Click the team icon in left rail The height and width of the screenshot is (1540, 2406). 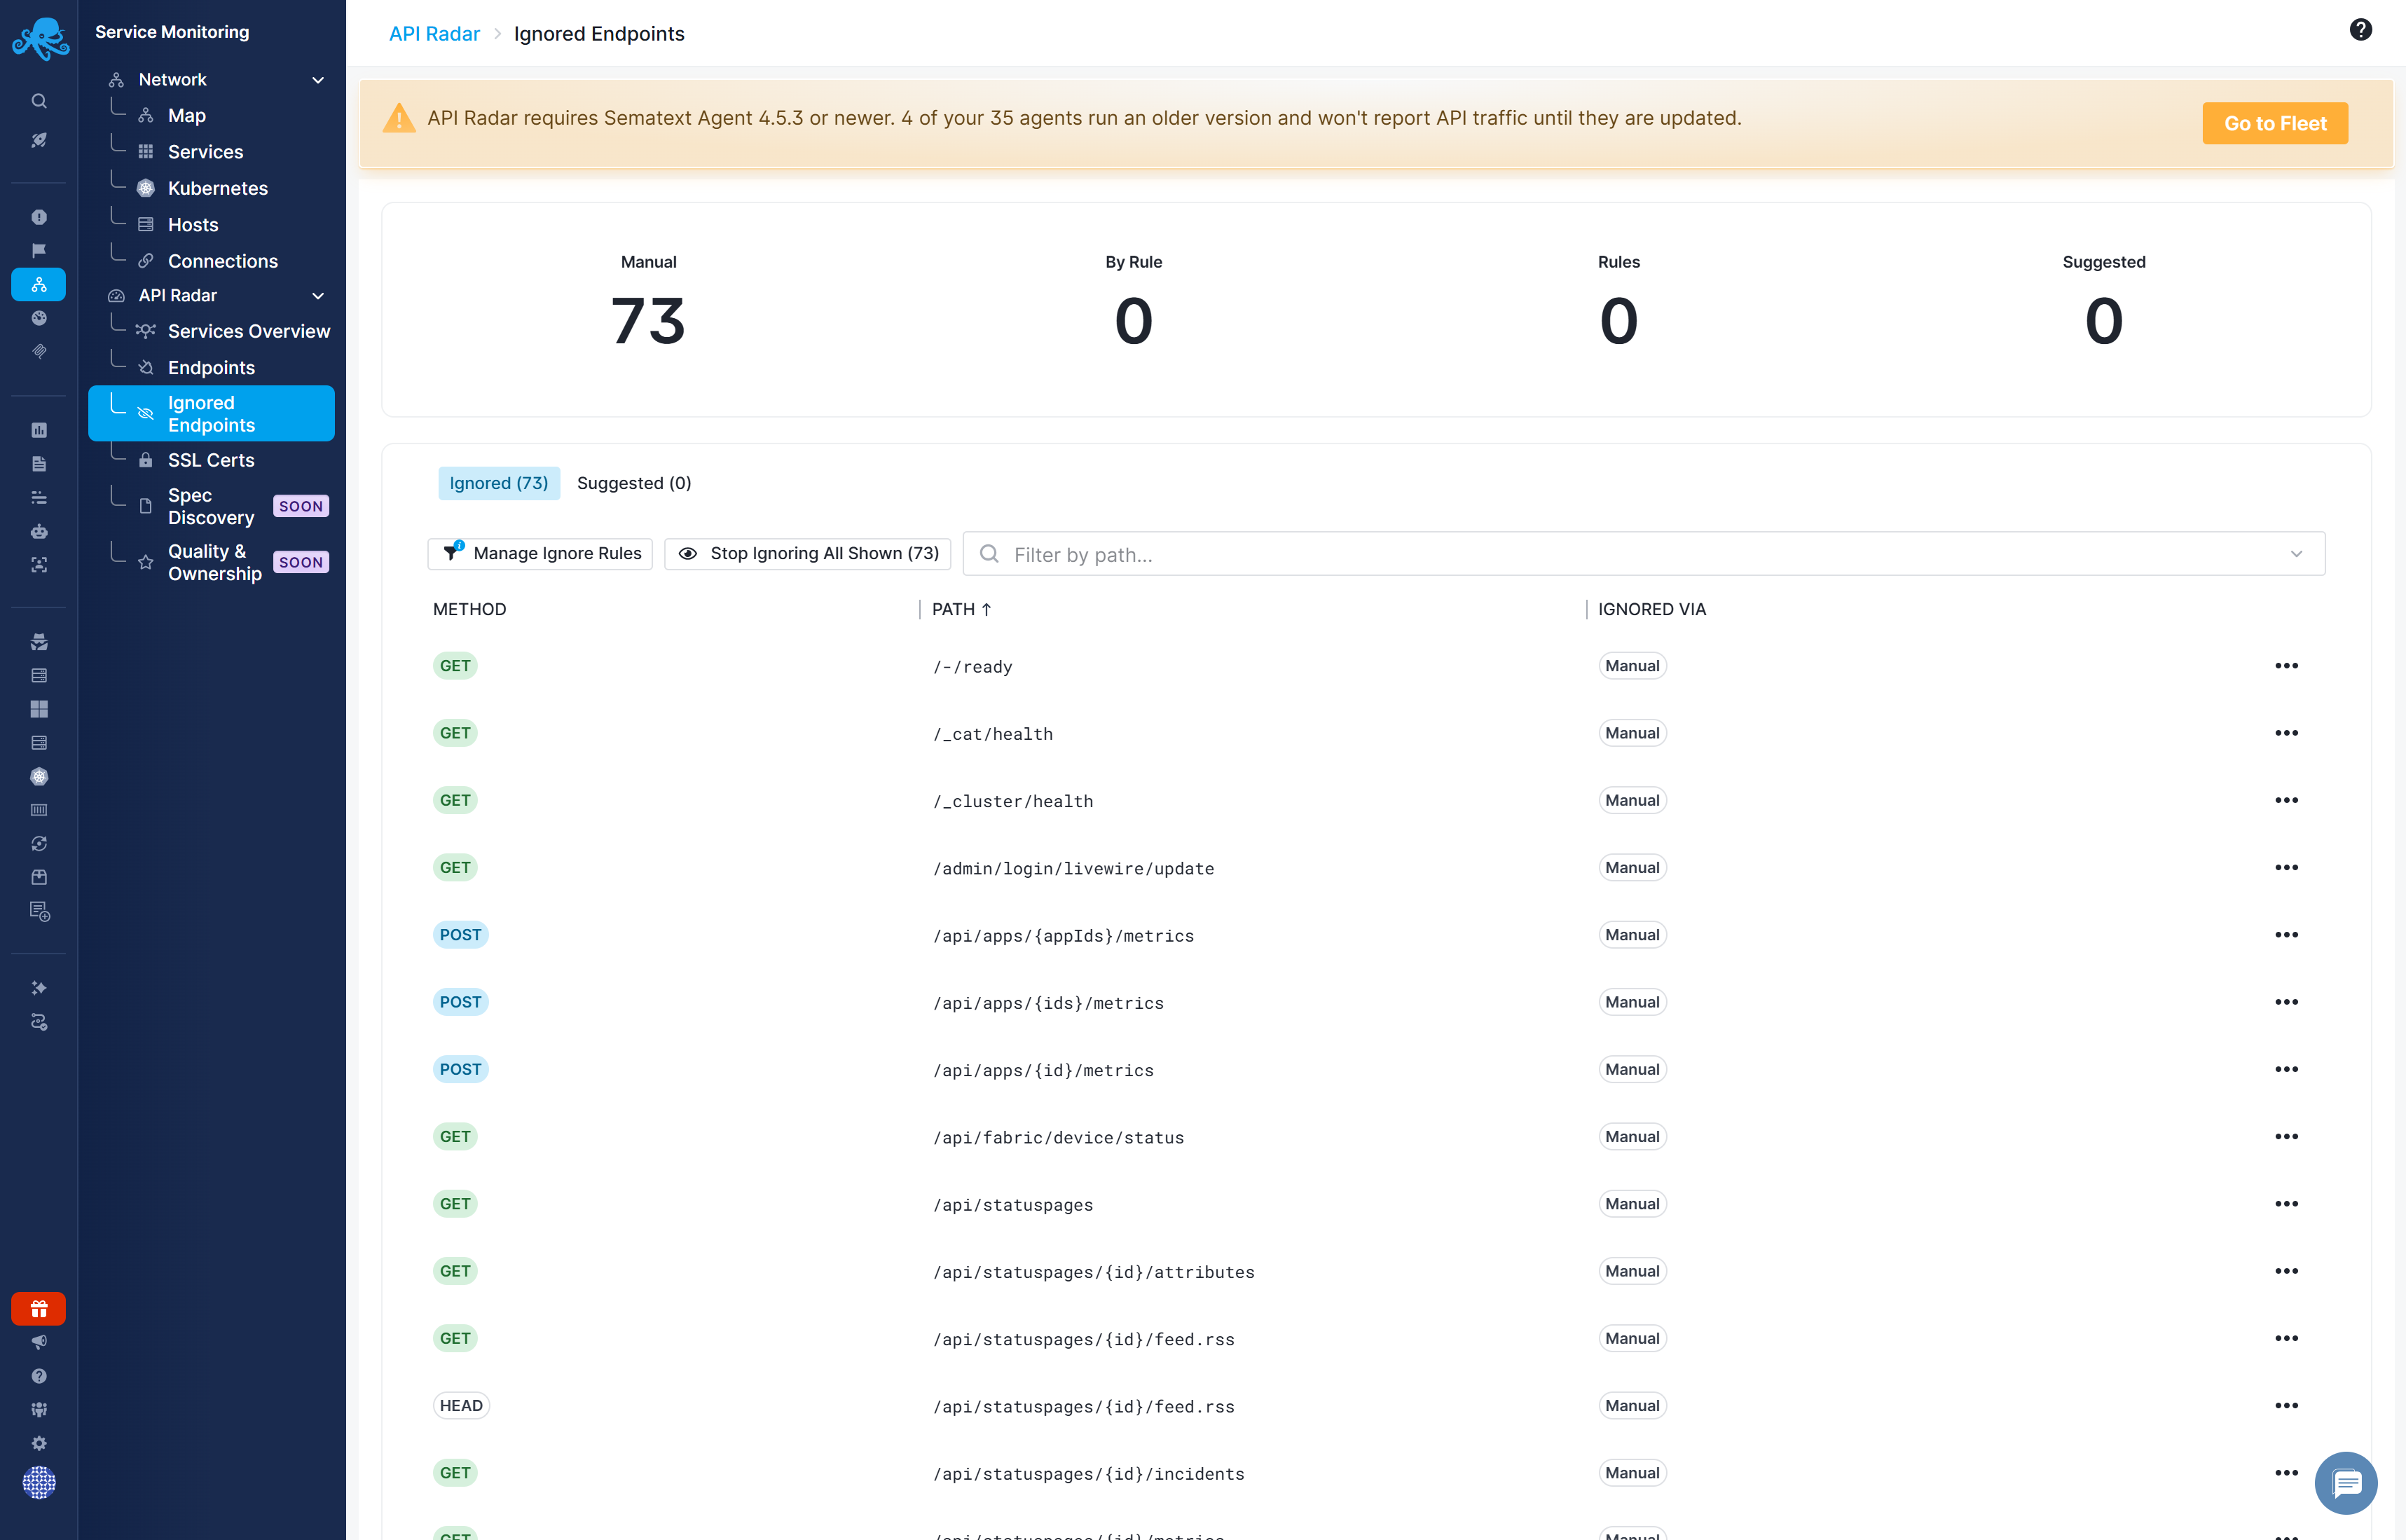[x=39, y=1409]
